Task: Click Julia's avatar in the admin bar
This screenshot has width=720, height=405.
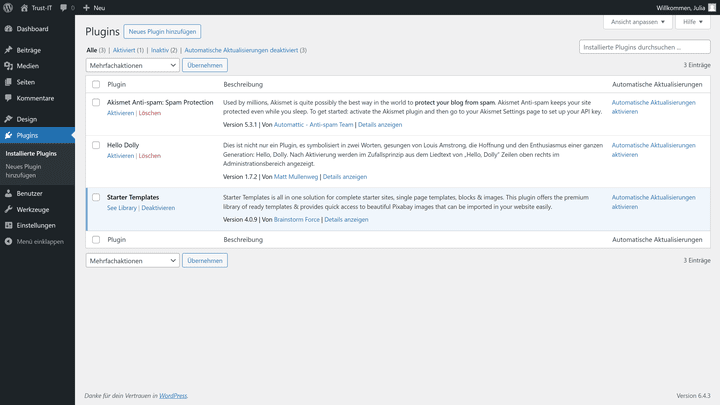Action: (x=712, y=7)
